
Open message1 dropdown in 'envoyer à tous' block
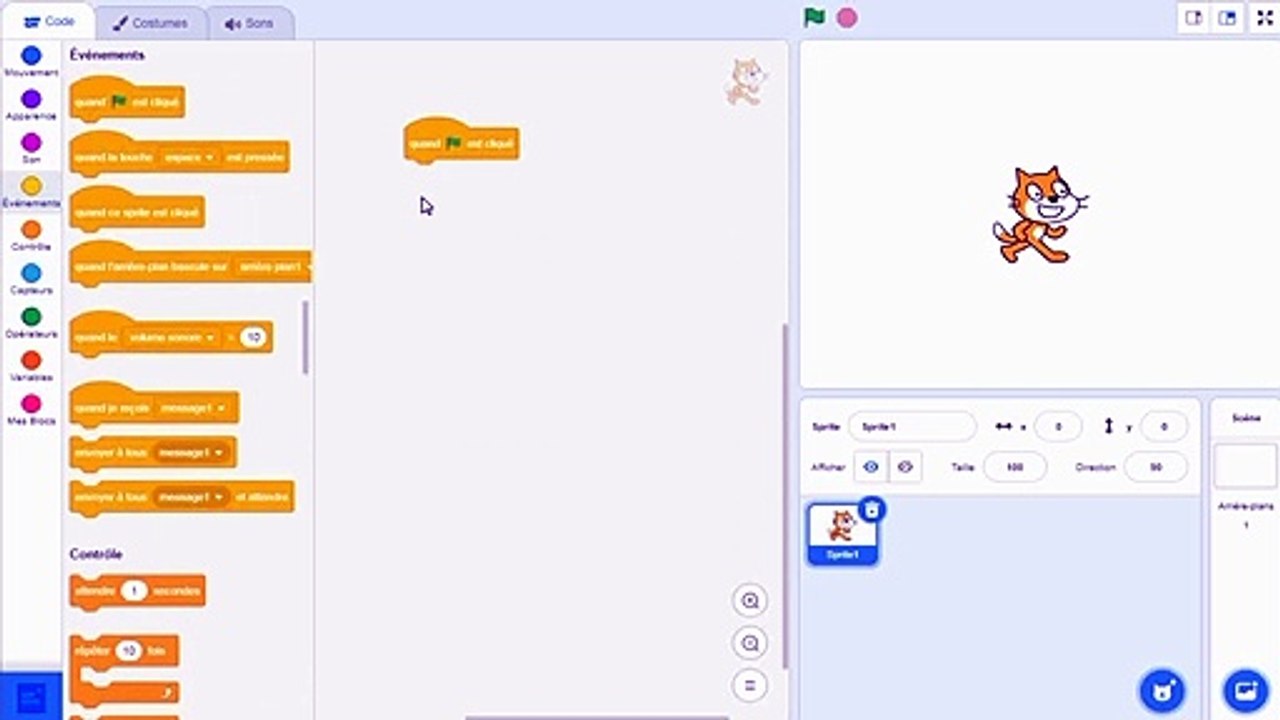coord(190,452)
